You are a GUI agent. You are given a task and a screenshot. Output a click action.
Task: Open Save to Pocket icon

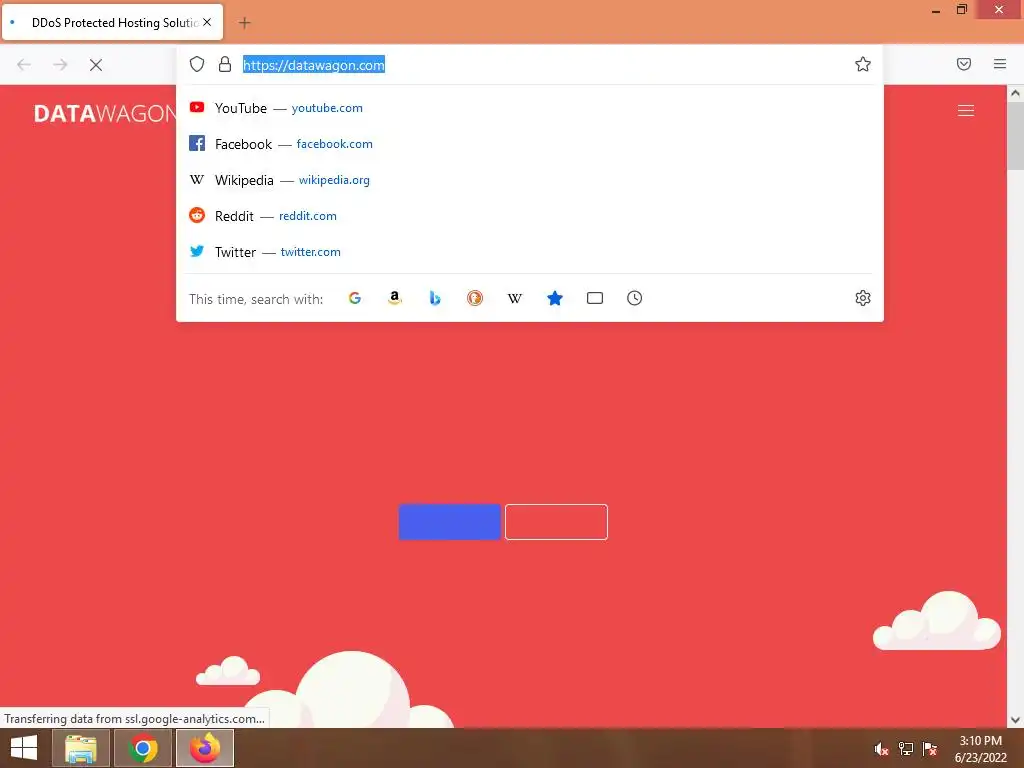click(964, 64)
